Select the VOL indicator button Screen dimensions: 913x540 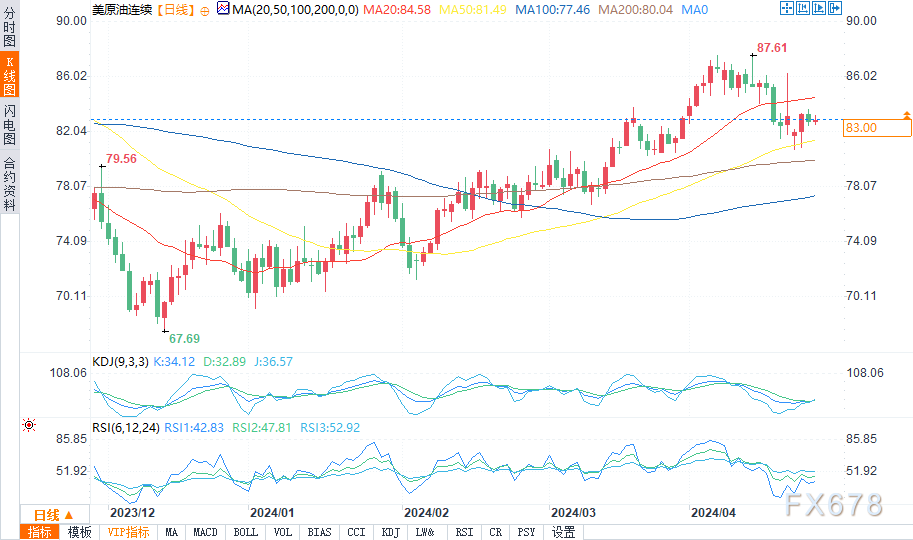pyautogui.click(x=283, y=532)
